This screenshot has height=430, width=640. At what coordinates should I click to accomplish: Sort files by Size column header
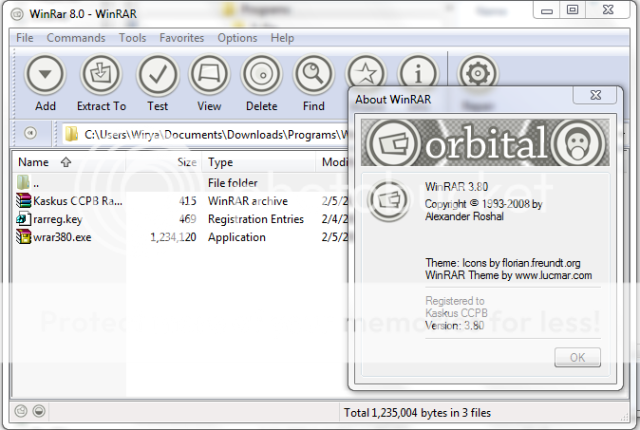coord(163,162)
